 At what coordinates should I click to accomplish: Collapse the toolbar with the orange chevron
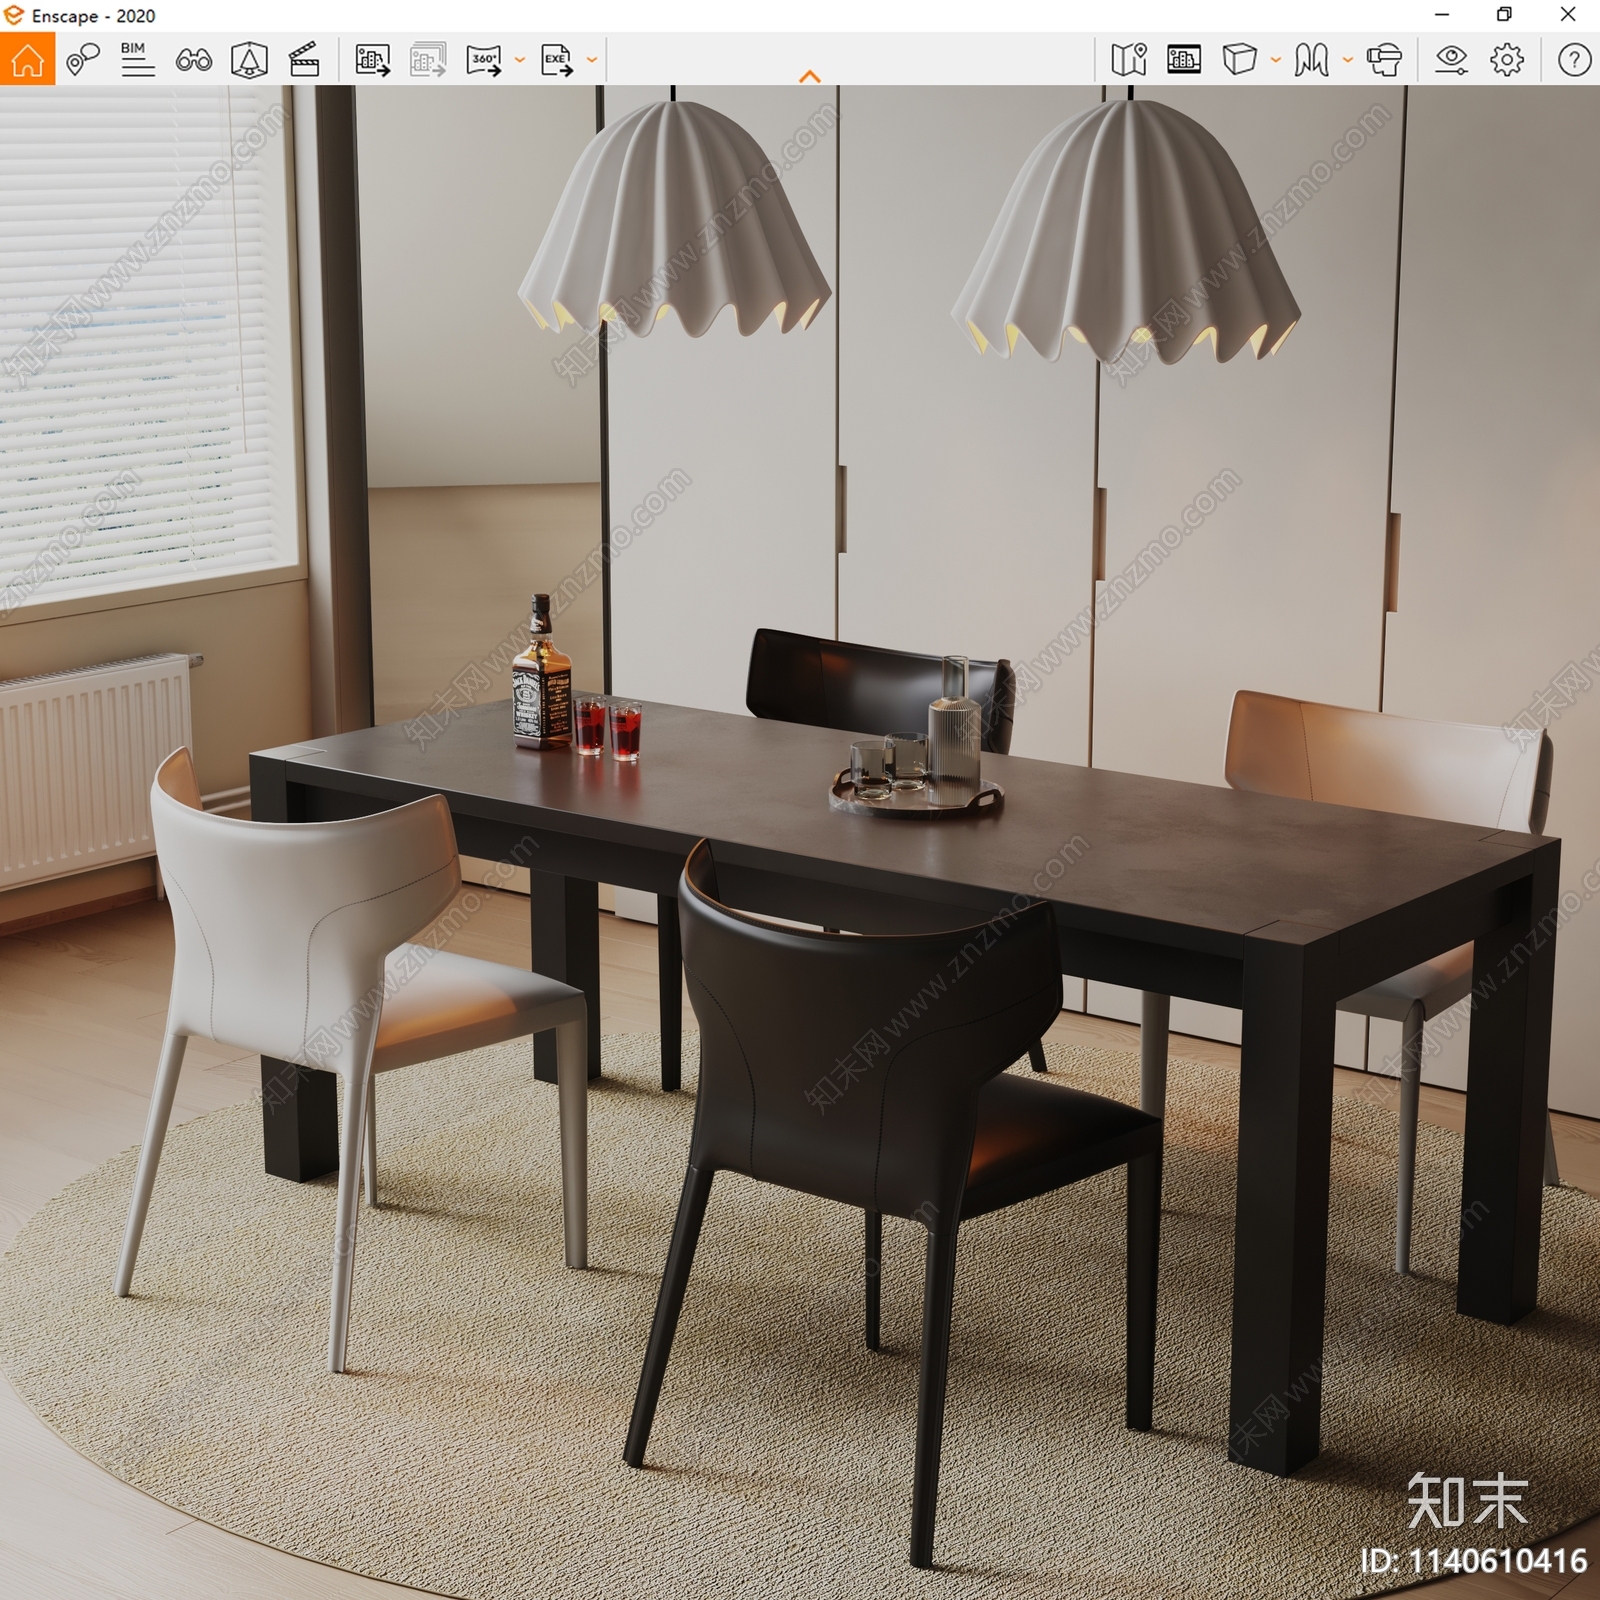[810, 76]
